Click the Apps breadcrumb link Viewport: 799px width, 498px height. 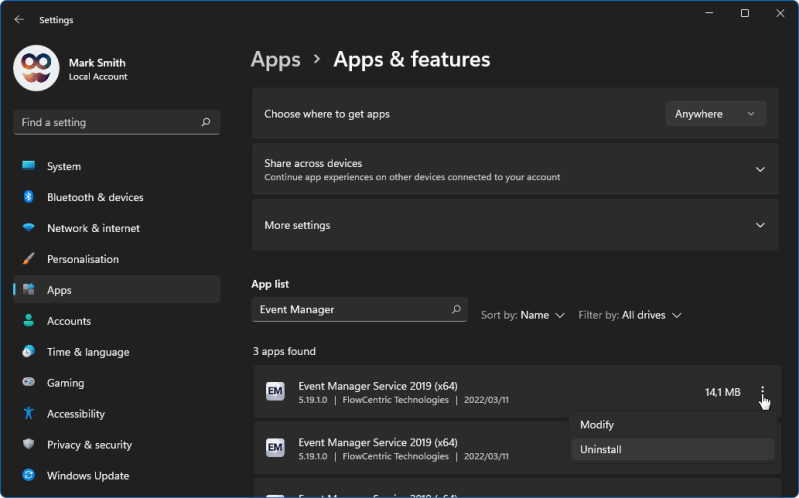coord(276,60)
